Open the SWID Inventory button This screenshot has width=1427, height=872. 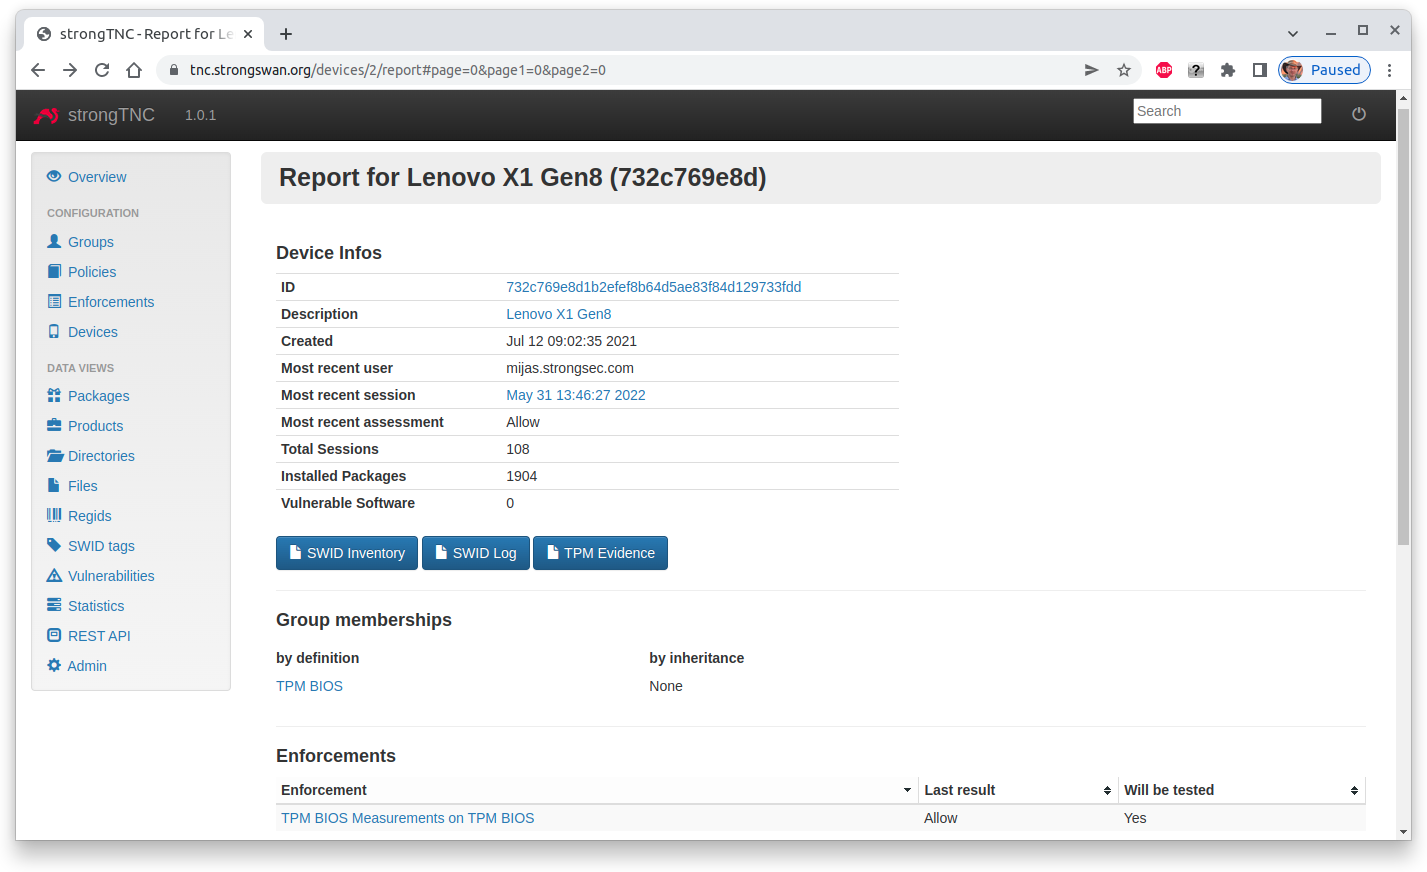346,553
